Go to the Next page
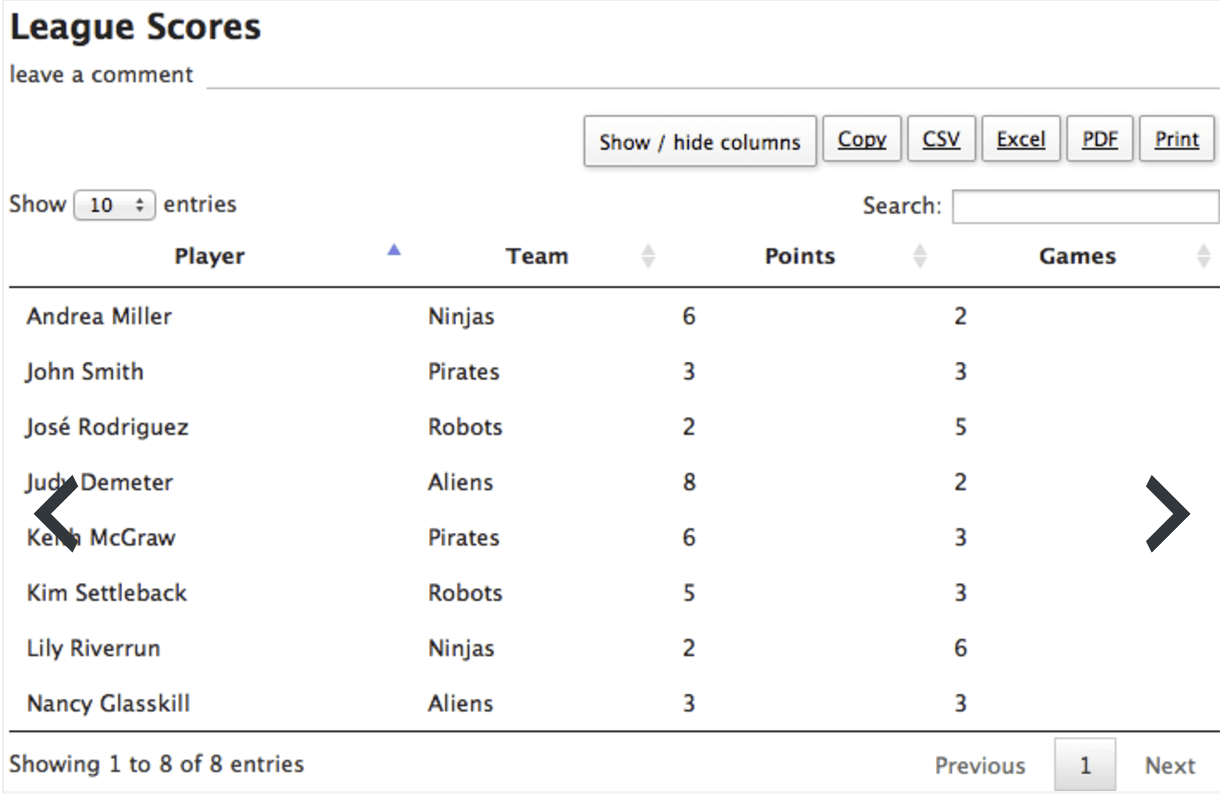Image resolution: width=1220 pixels, height=794 pixels. pos(1170,766)
